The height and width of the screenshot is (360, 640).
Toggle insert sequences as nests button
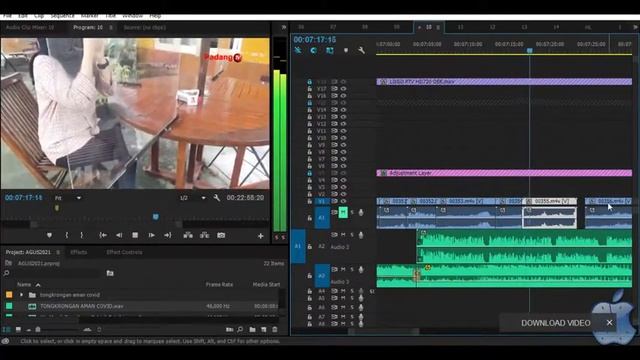click(298, 50)
